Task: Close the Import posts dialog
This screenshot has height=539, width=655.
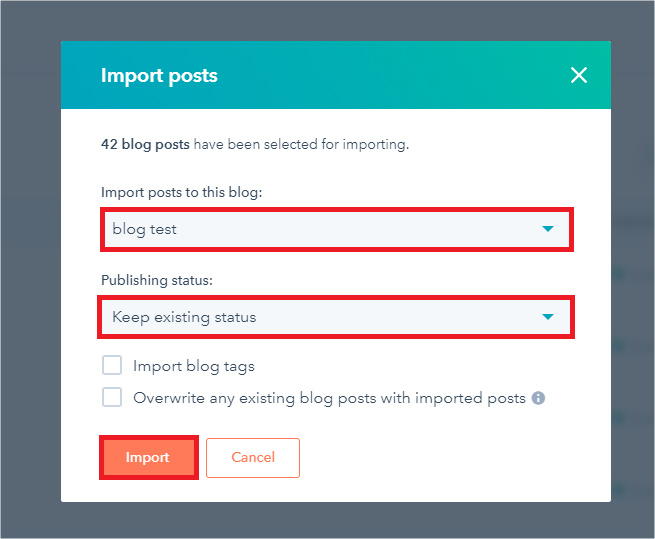Action: point(578,75)
